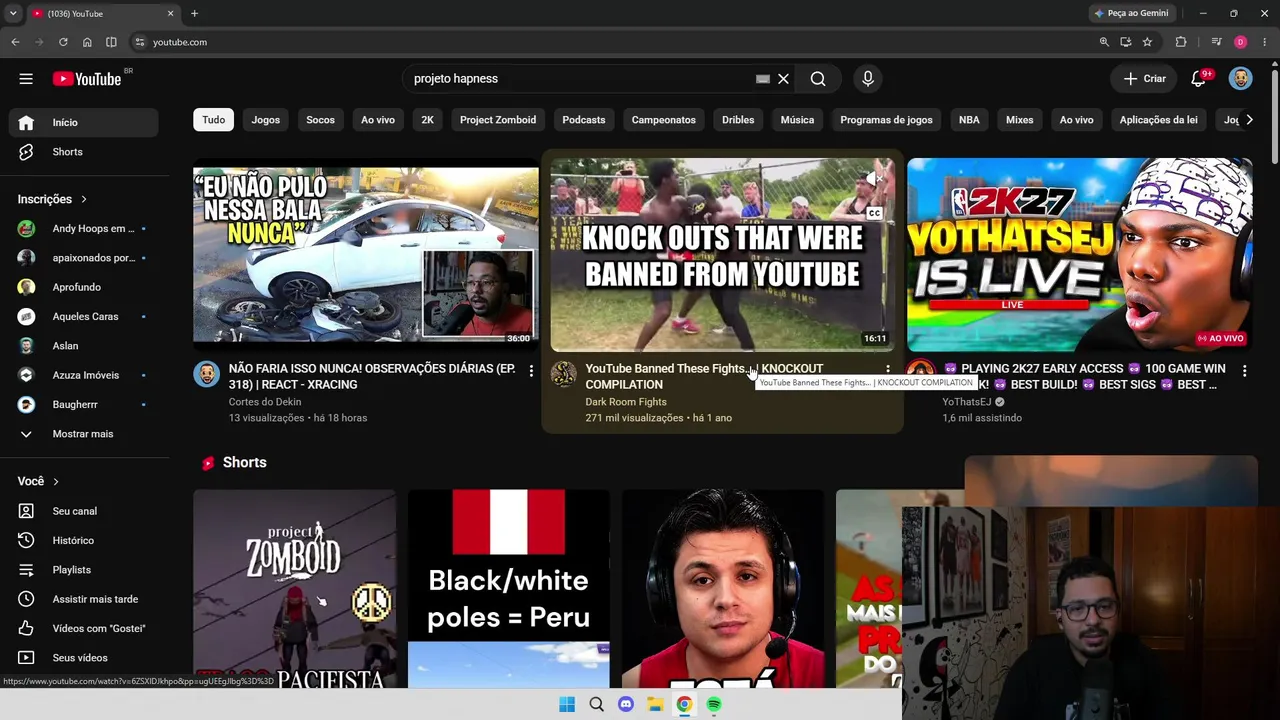Screen dimensions: 1280x720
Task: View site information icon beside youtube.com
Action: (x=139, y=42)
